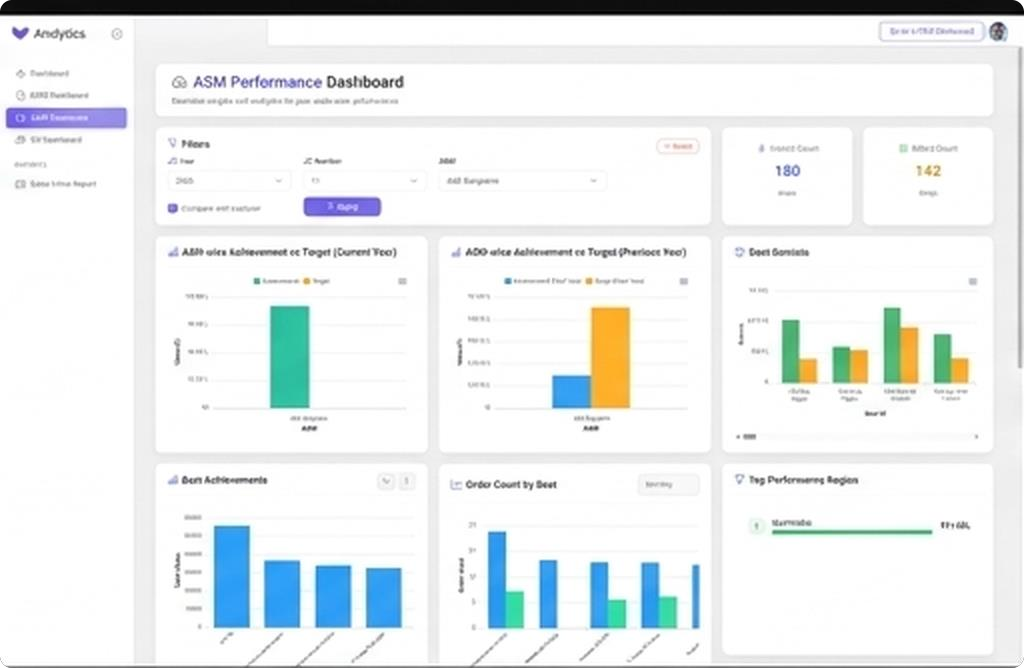This screenshot has width=1024, height=668.
Task: Click the tallest blue bar in Beat Achievements chart
Action: pyautogui.click(x=232, y=577)
